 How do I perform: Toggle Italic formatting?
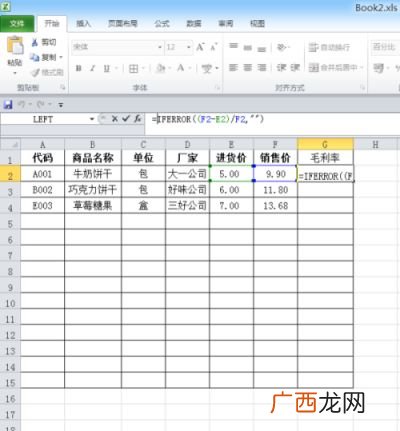[x=93, y=68]
